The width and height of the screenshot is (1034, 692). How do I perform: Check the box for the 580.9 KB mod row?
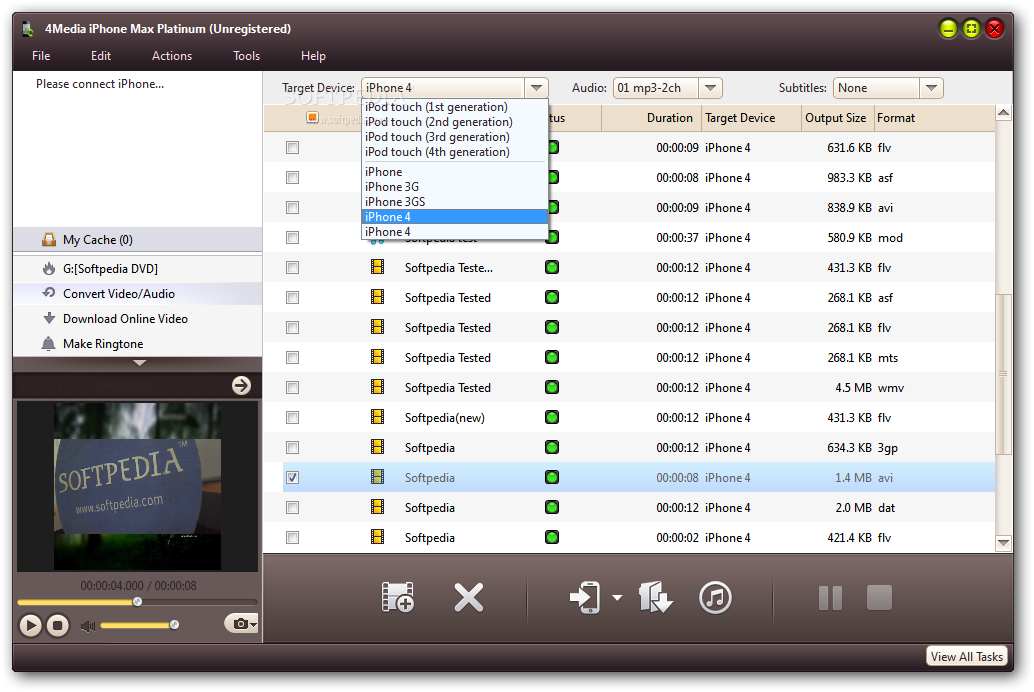point(292,237)
